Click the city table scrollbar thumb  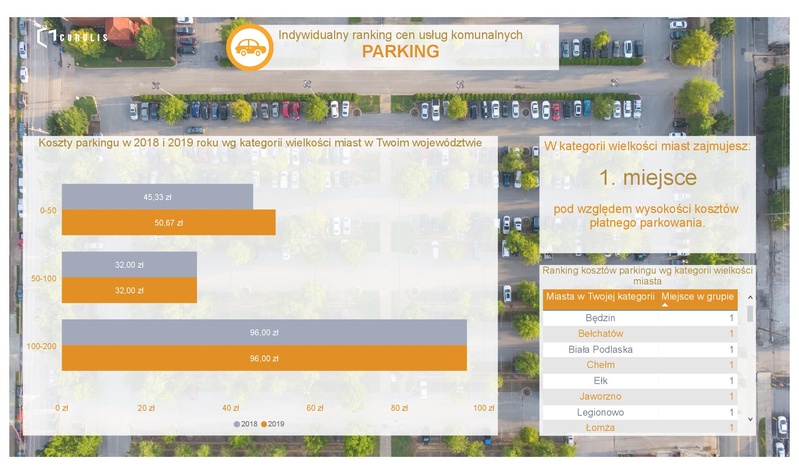pyautogui.click(x=750, y=314)
